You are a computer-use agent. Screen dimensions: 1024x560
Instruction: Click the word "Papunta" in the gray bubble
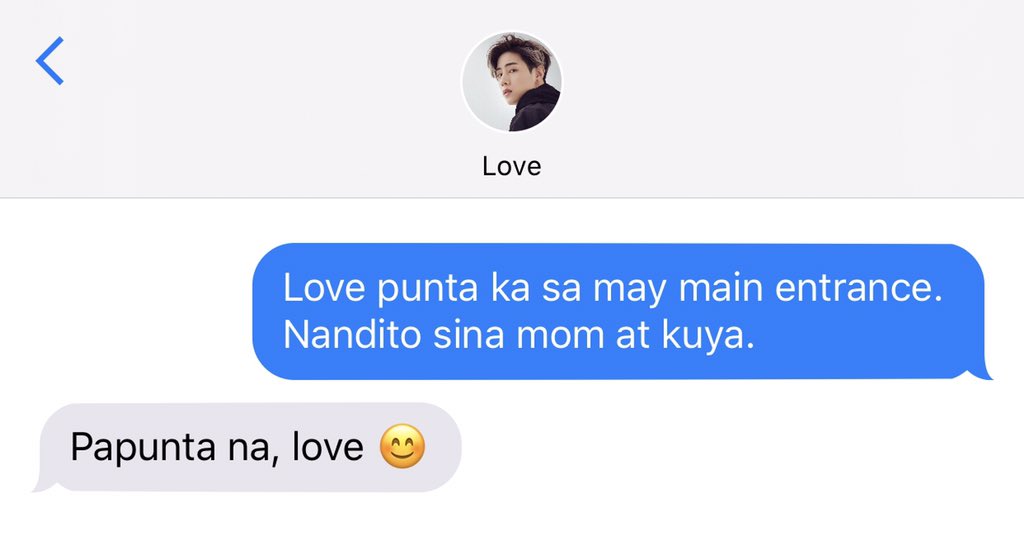coord(142,448)
